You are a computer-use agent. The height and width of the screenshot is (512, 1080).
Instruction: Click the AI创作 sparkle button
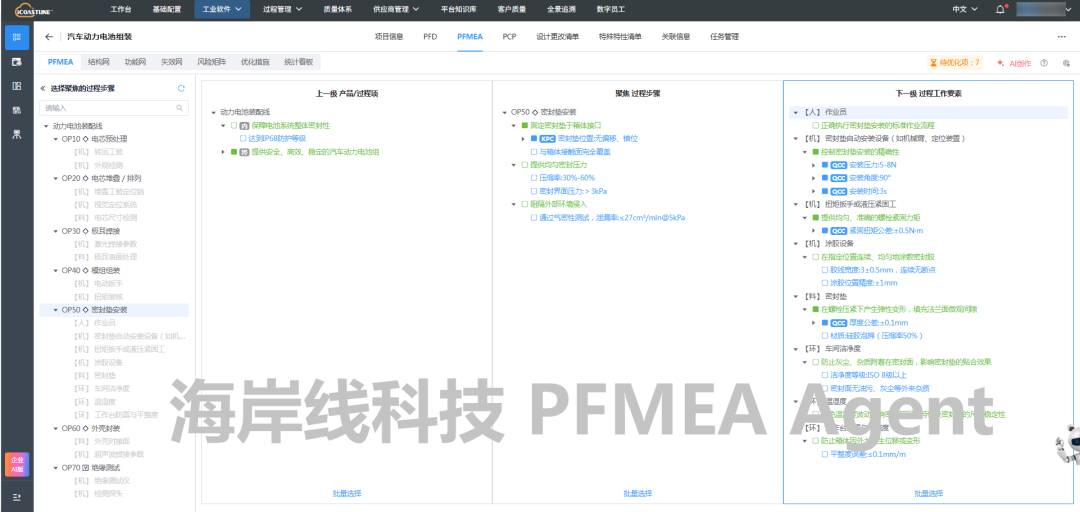click(x=1013, y=63)
